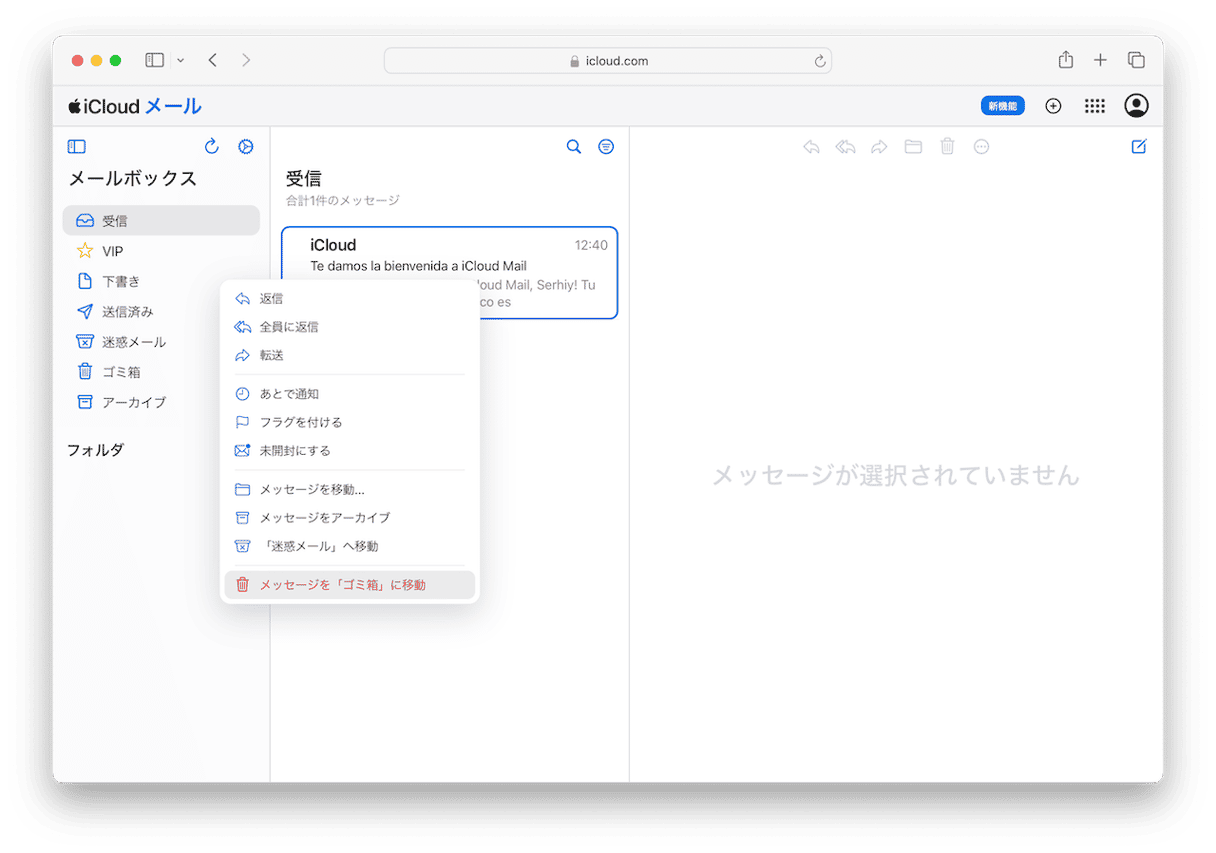
Task: Open Safari sidebar dropdown chevron
Action: 180,60
